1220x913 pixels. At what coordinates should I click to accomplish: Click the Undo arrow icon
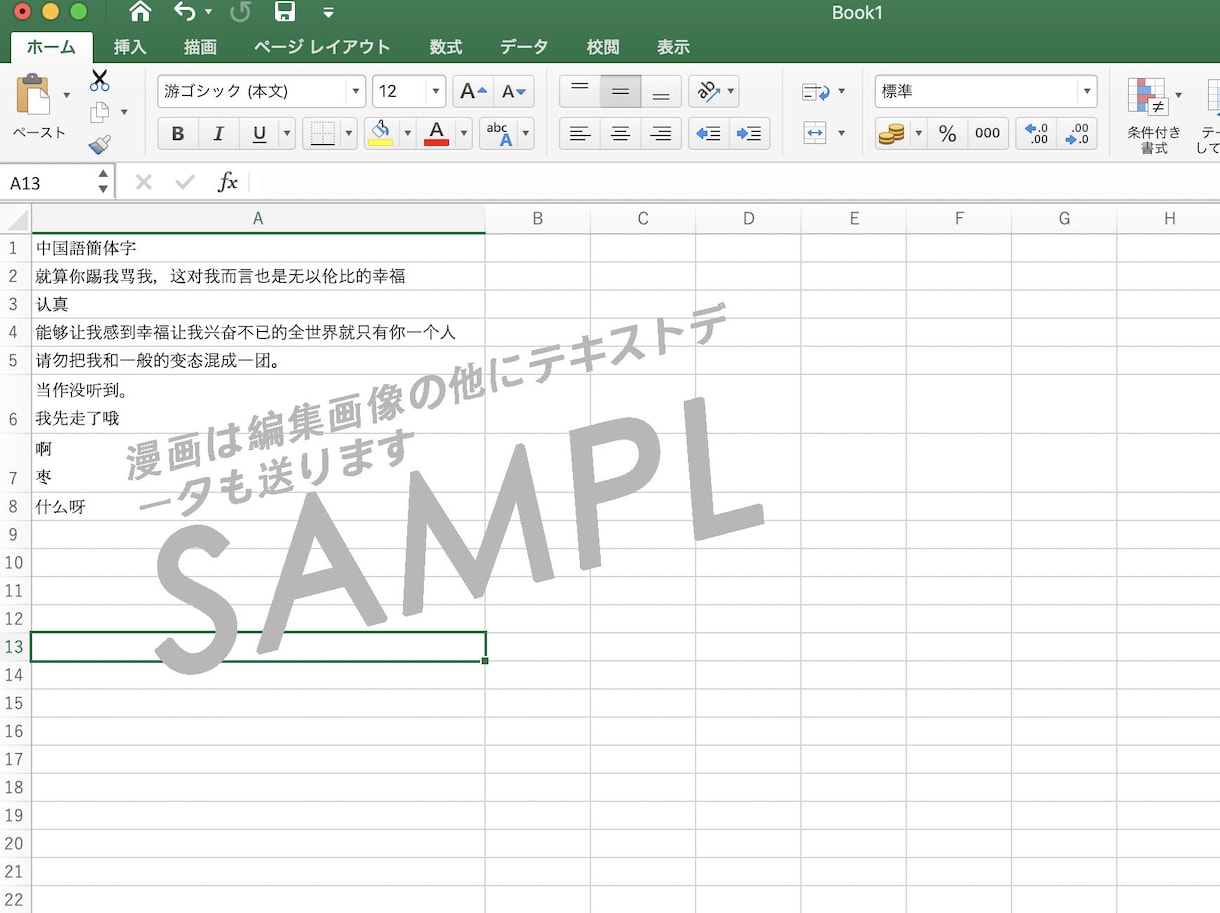(x=184, y=12)
